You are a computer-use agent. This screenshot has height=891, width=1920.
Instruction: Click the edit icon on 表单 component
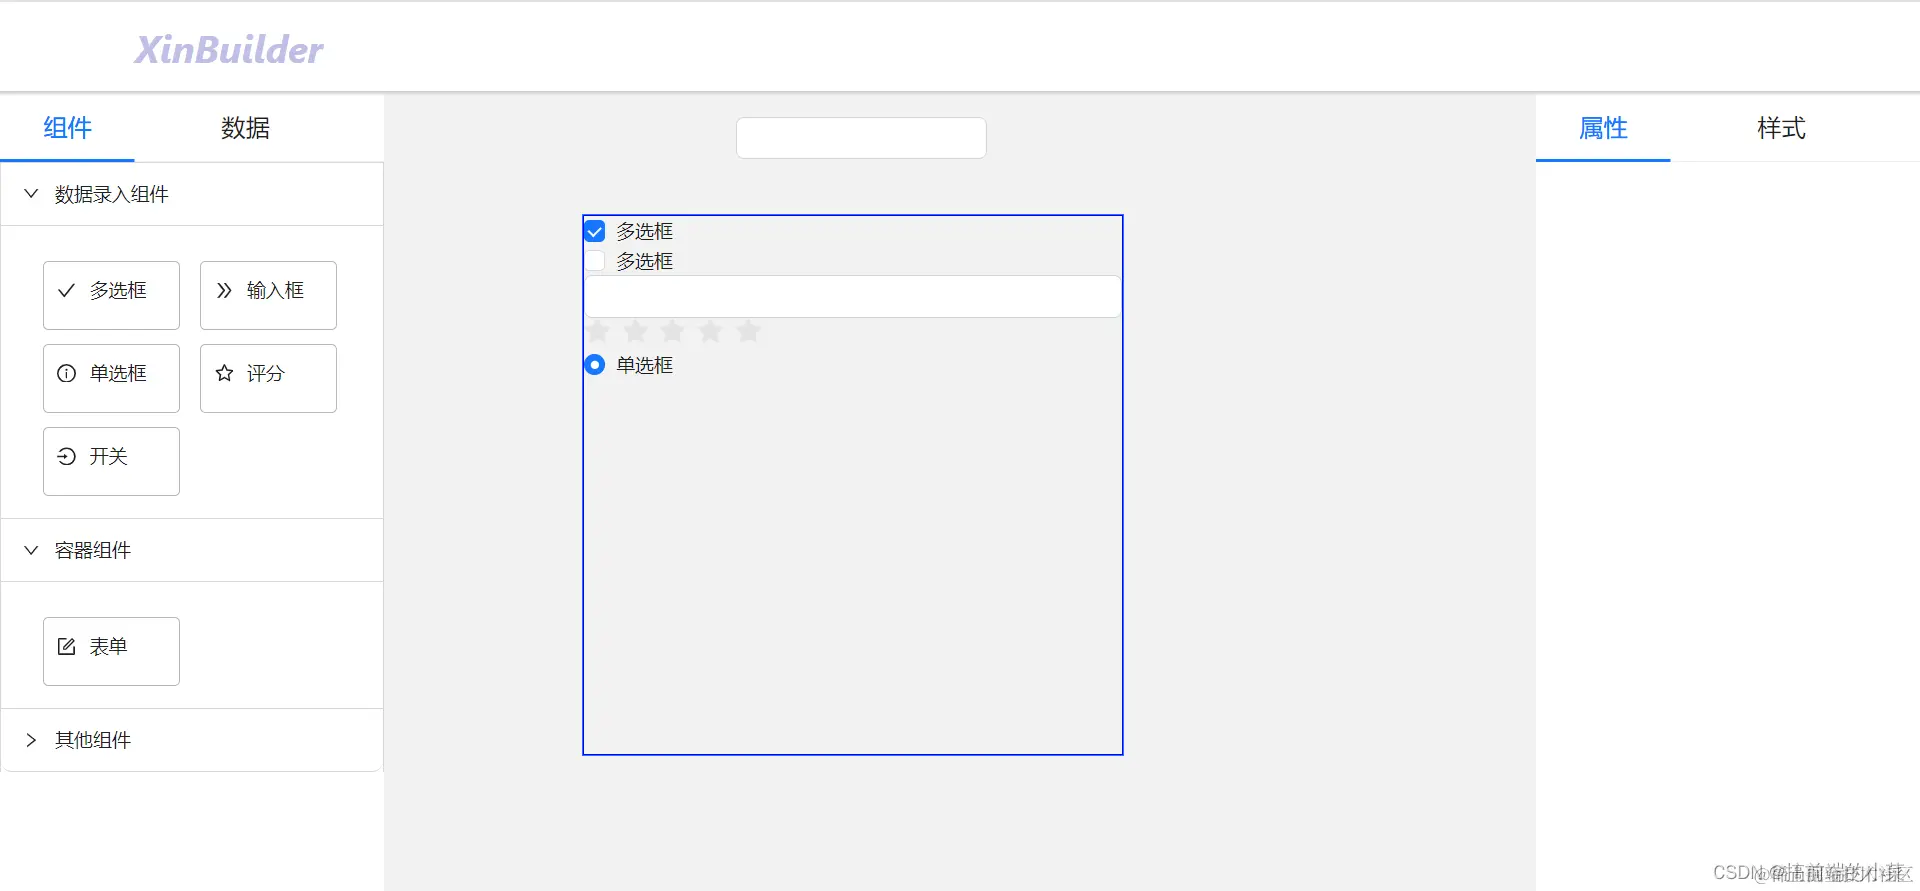(67, 646)
